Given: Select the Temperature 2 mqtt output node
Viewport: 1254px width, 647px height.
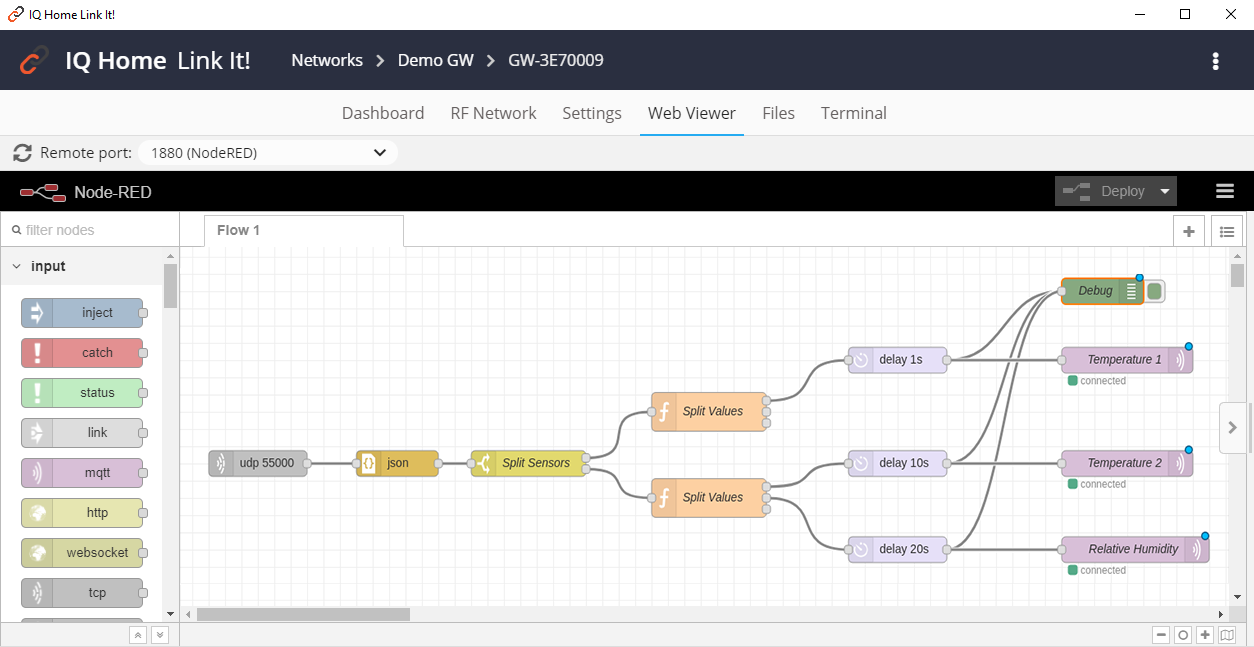Looking at the screenshot, I should point(1127,463).
